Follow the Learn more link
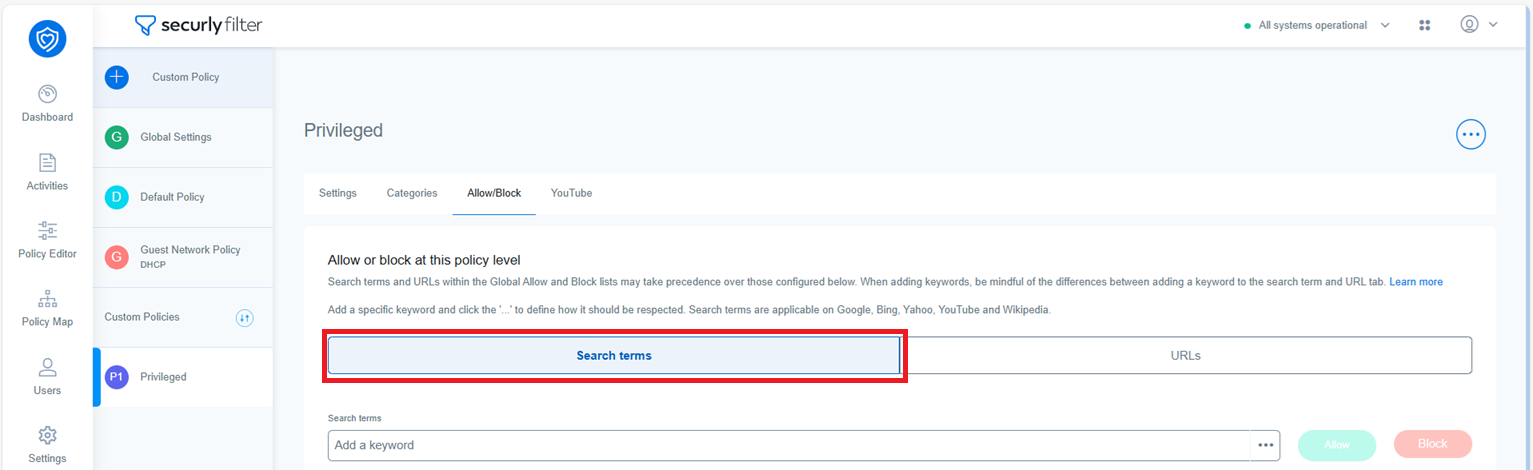Viewport: 1533px width, 470px height. tap(1416, 282)
